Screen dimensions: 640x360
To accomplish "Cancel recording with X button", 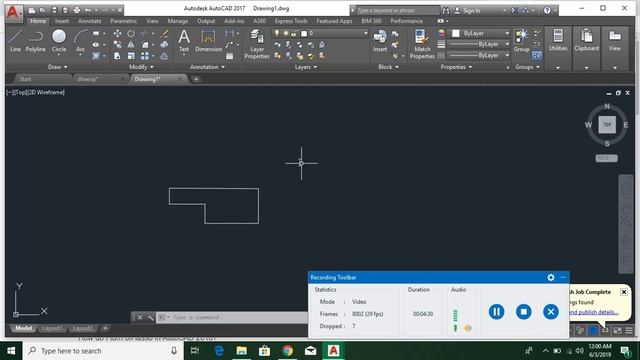I will click(x=551, y=312).
